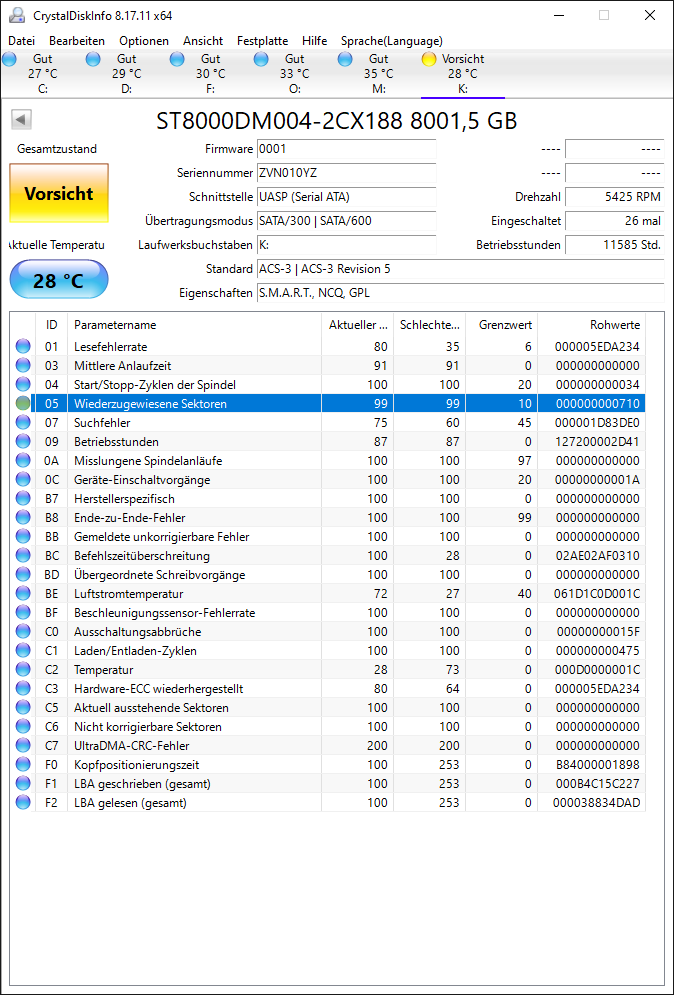Click the 28 °C temperature button
The image size is (674, 995).
pyautogui.click(x=59, y=279)
